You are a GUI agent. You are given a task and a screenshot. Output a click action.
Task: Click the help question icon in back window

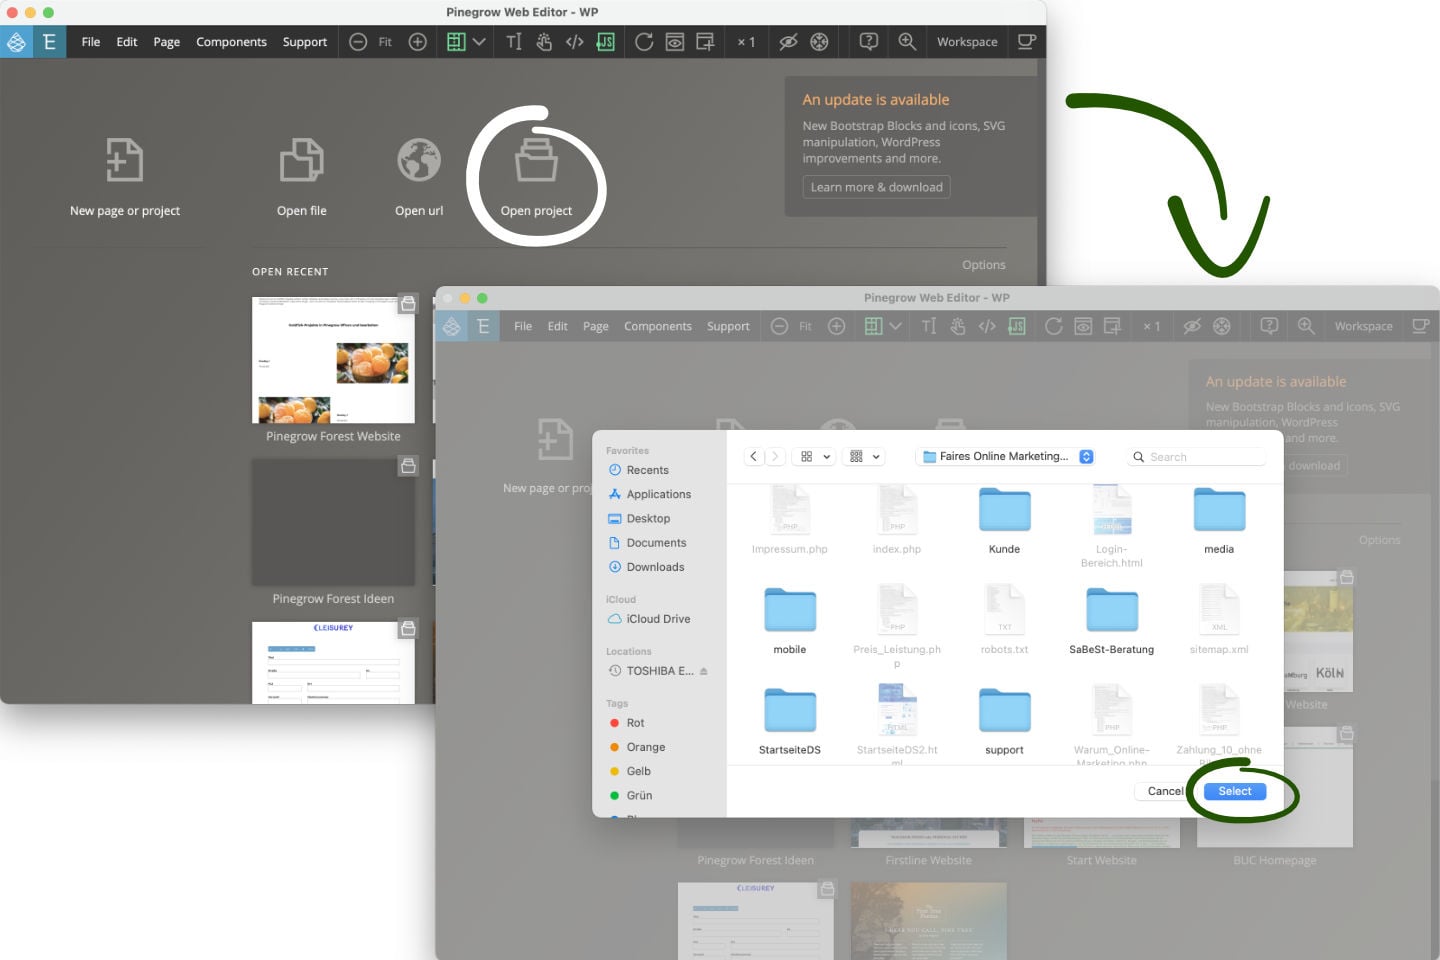point(869,42)
